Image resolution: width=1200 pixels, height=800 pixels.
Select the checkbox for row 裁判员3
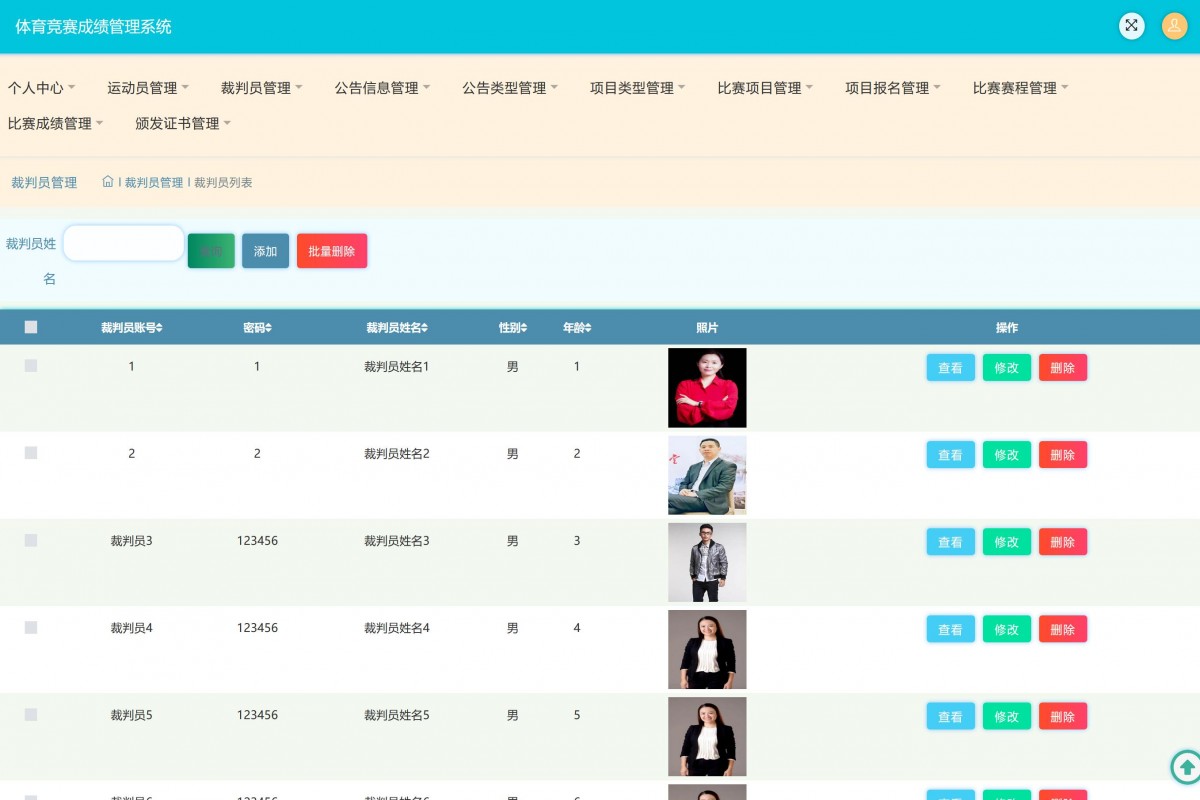[x=31, y=540]
